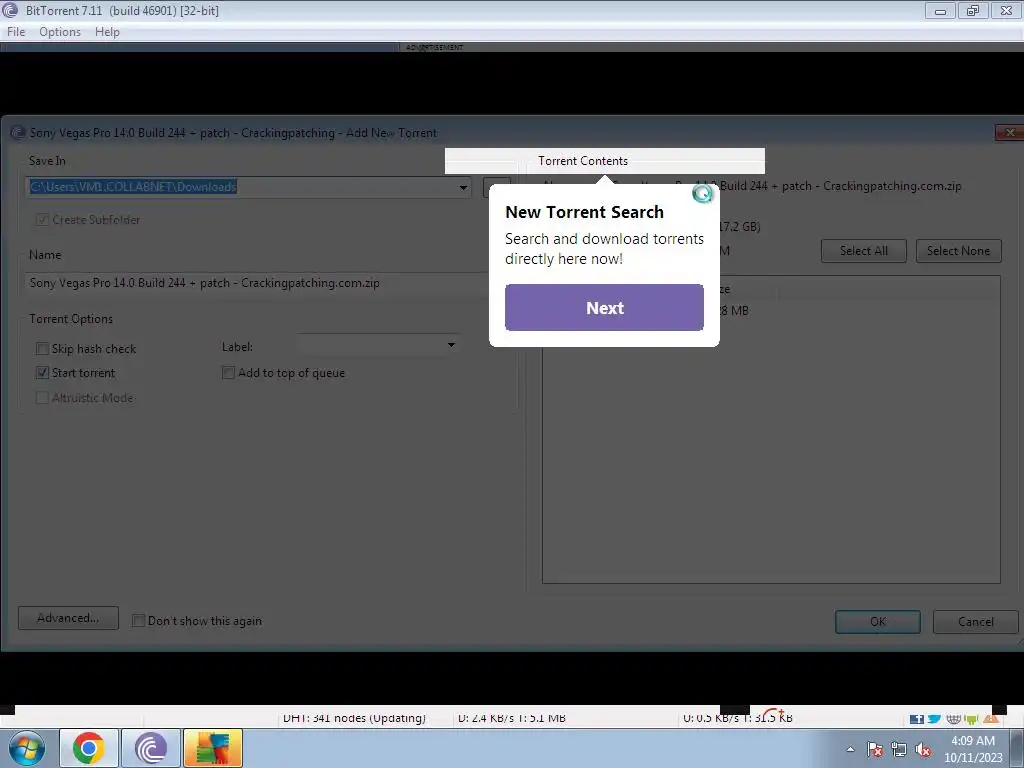
Task: Open the Options menu
Action: coord(60,32)
